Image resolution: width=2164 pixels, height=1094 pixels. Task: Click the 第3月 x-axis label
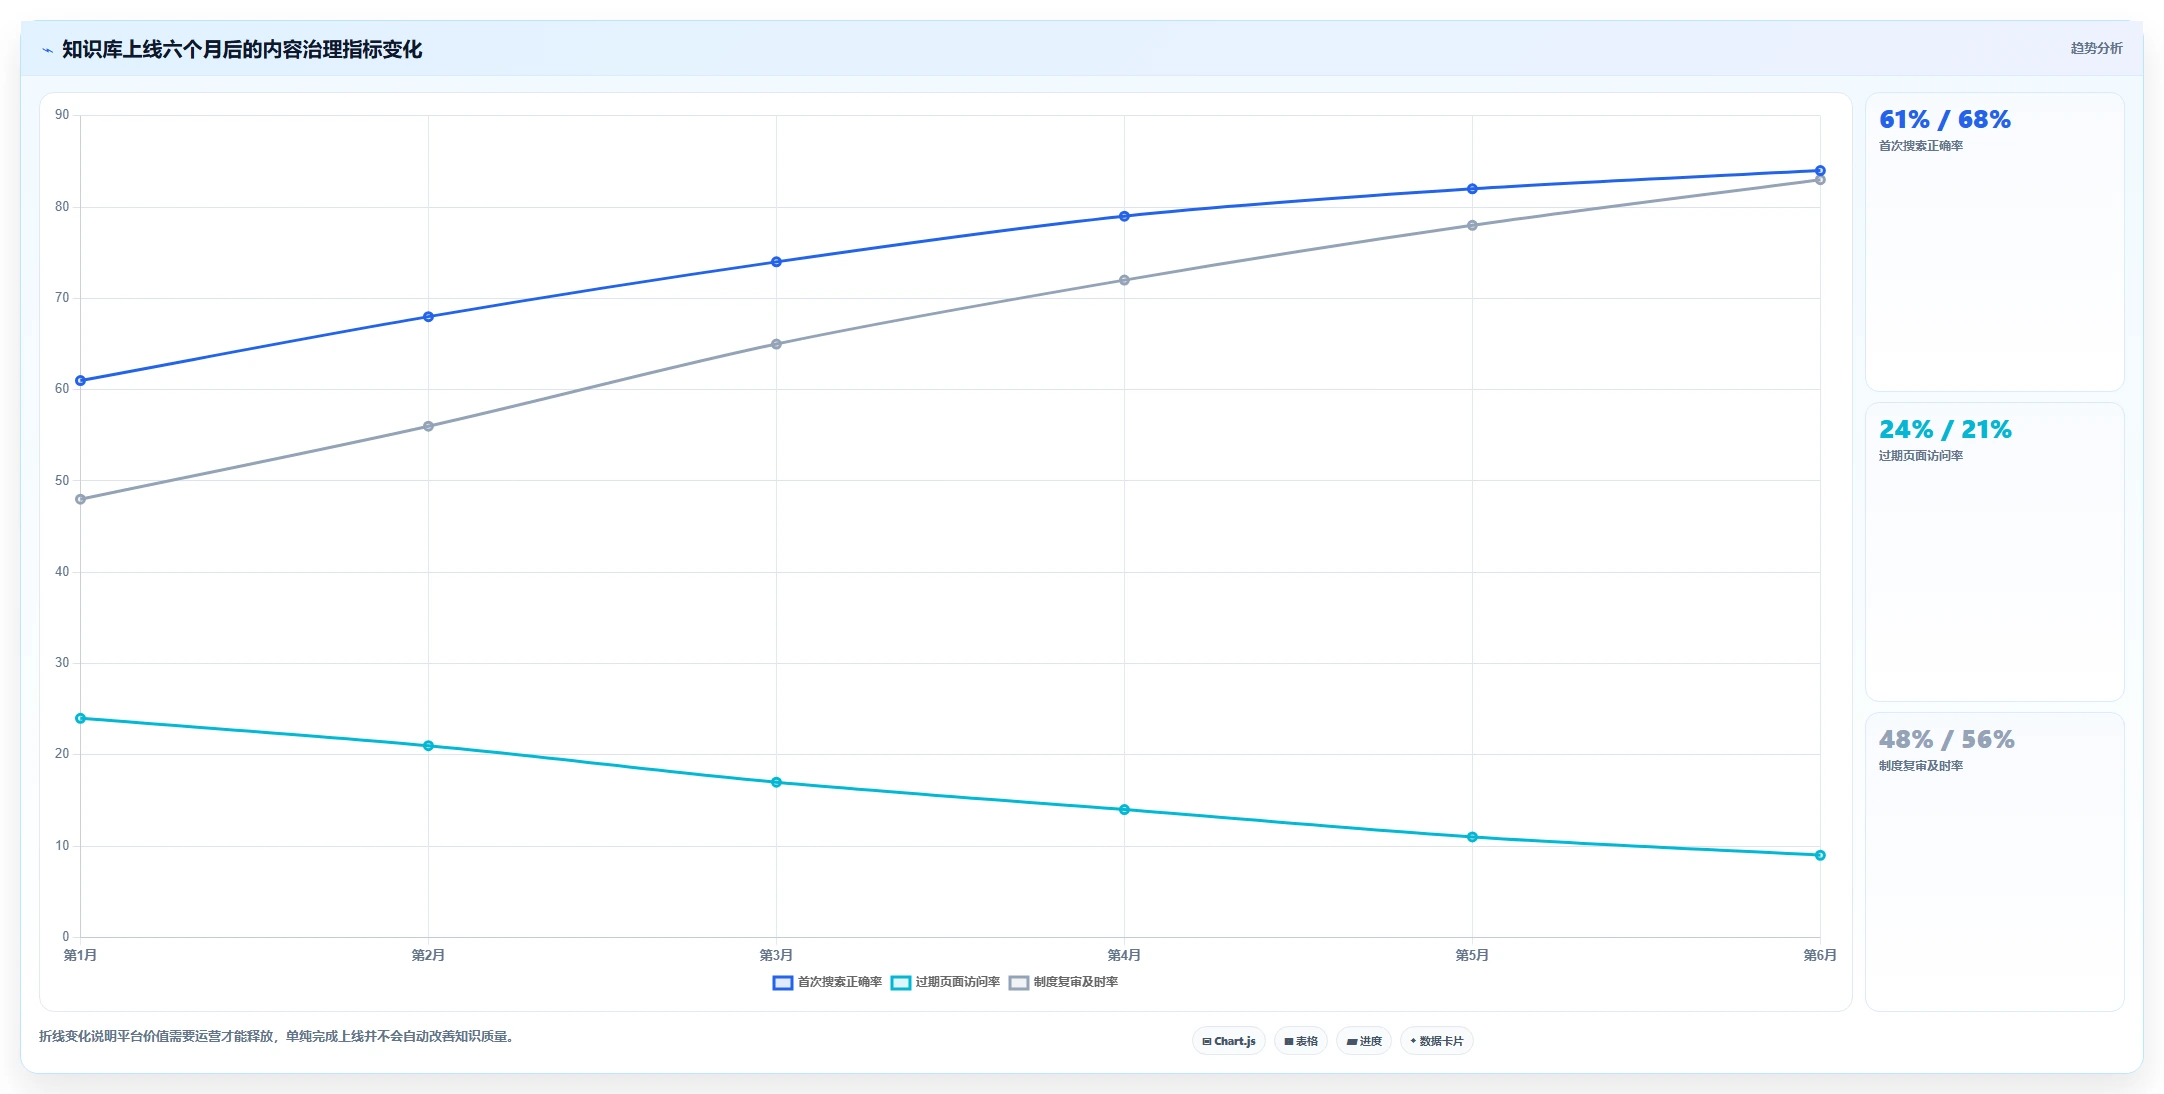coord(776,955)
